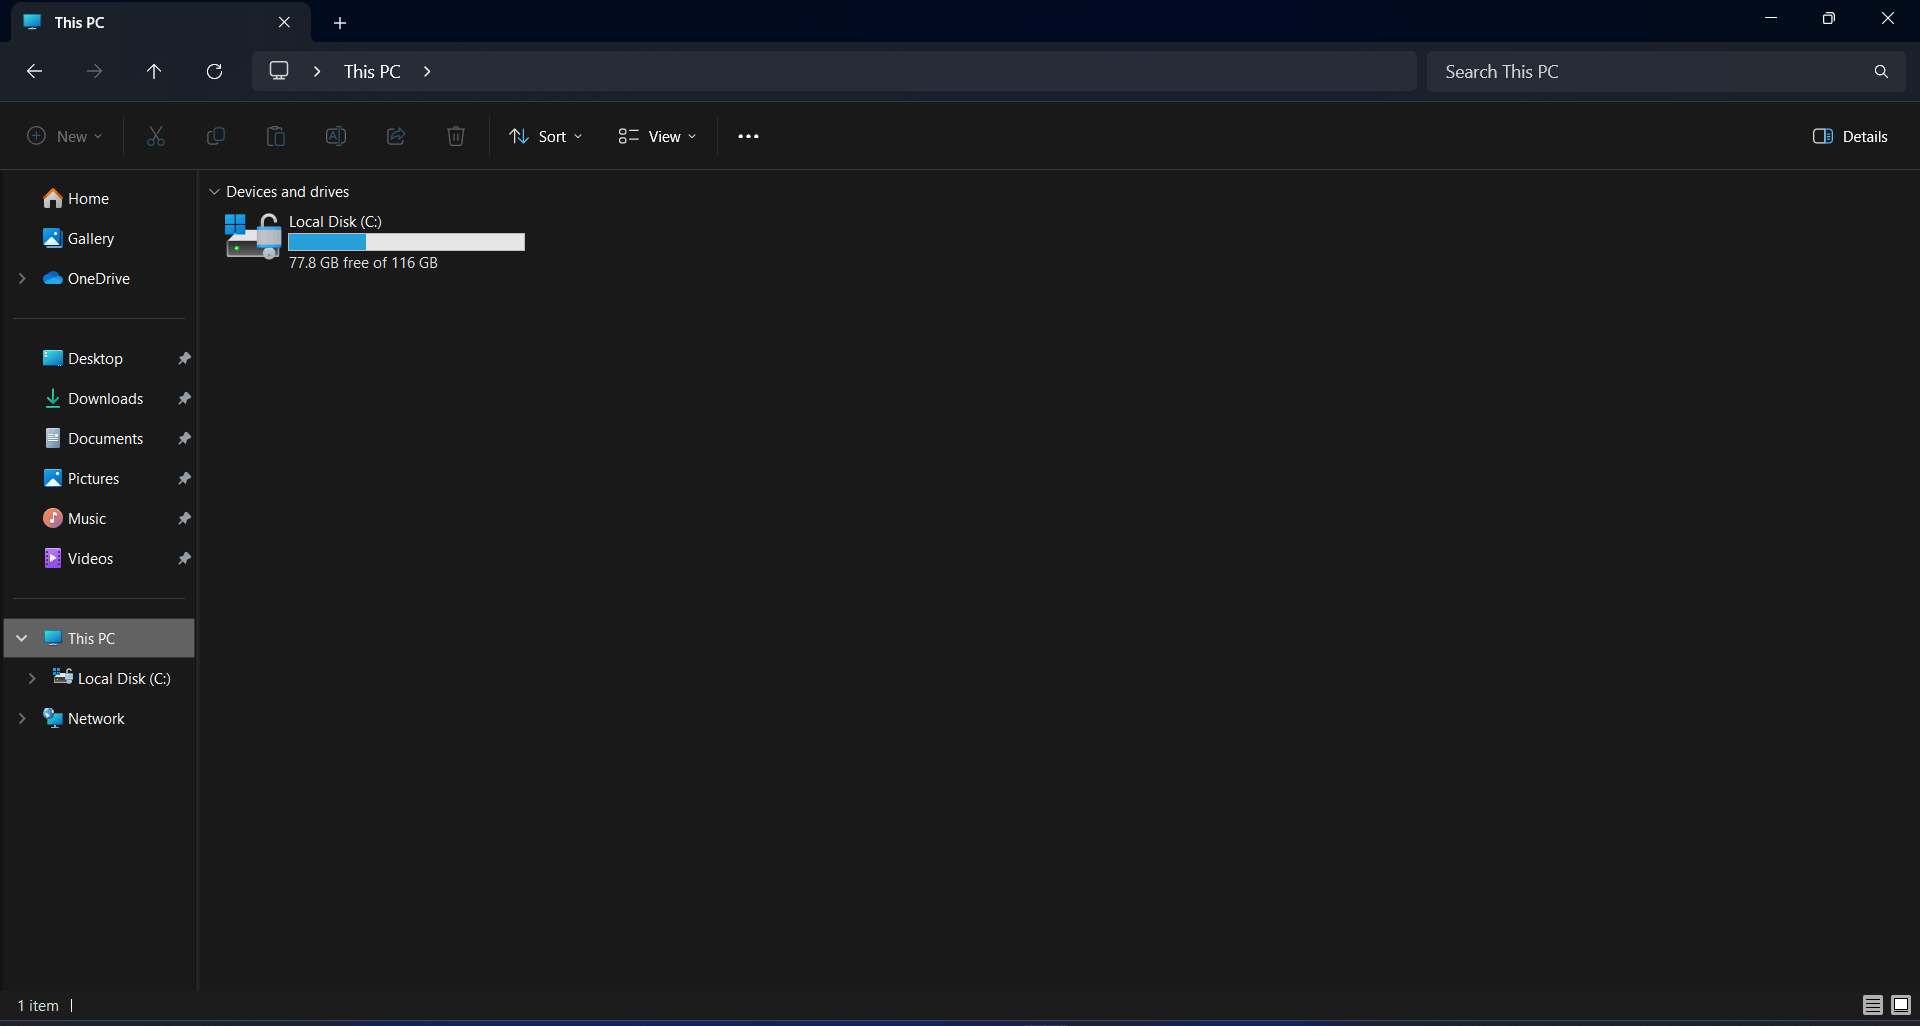
Task: Close the This PC tab
Action: [284, 22]
